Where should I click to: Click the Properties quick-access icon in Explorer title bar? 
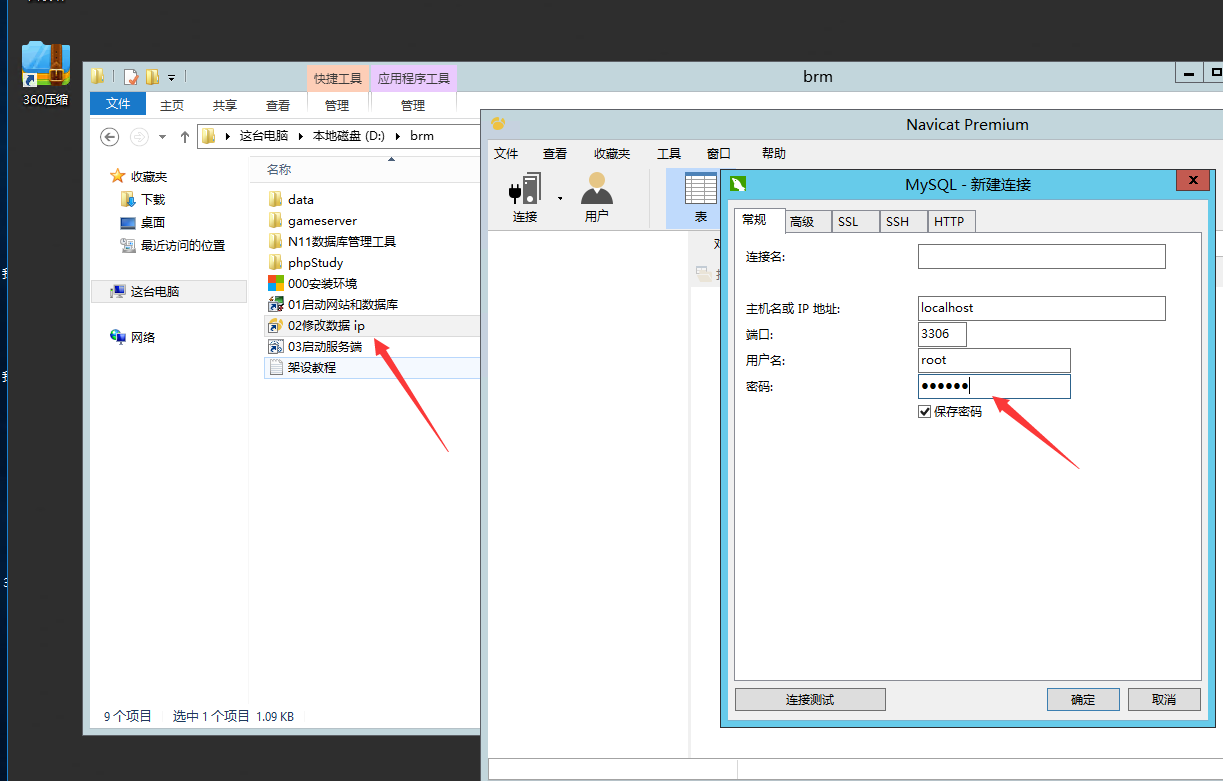pos(131,76)
